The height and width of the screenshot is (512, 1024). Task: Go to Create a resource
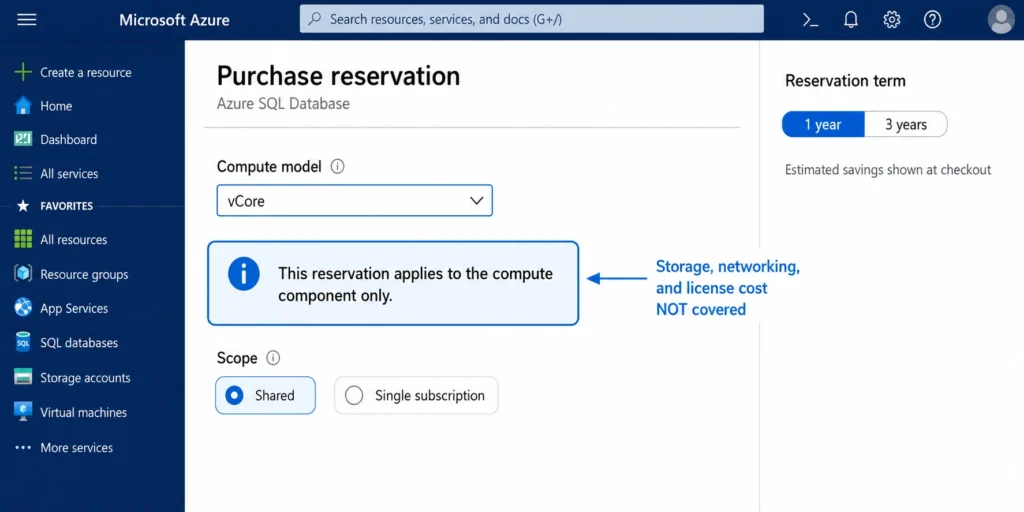pos(86,72)
